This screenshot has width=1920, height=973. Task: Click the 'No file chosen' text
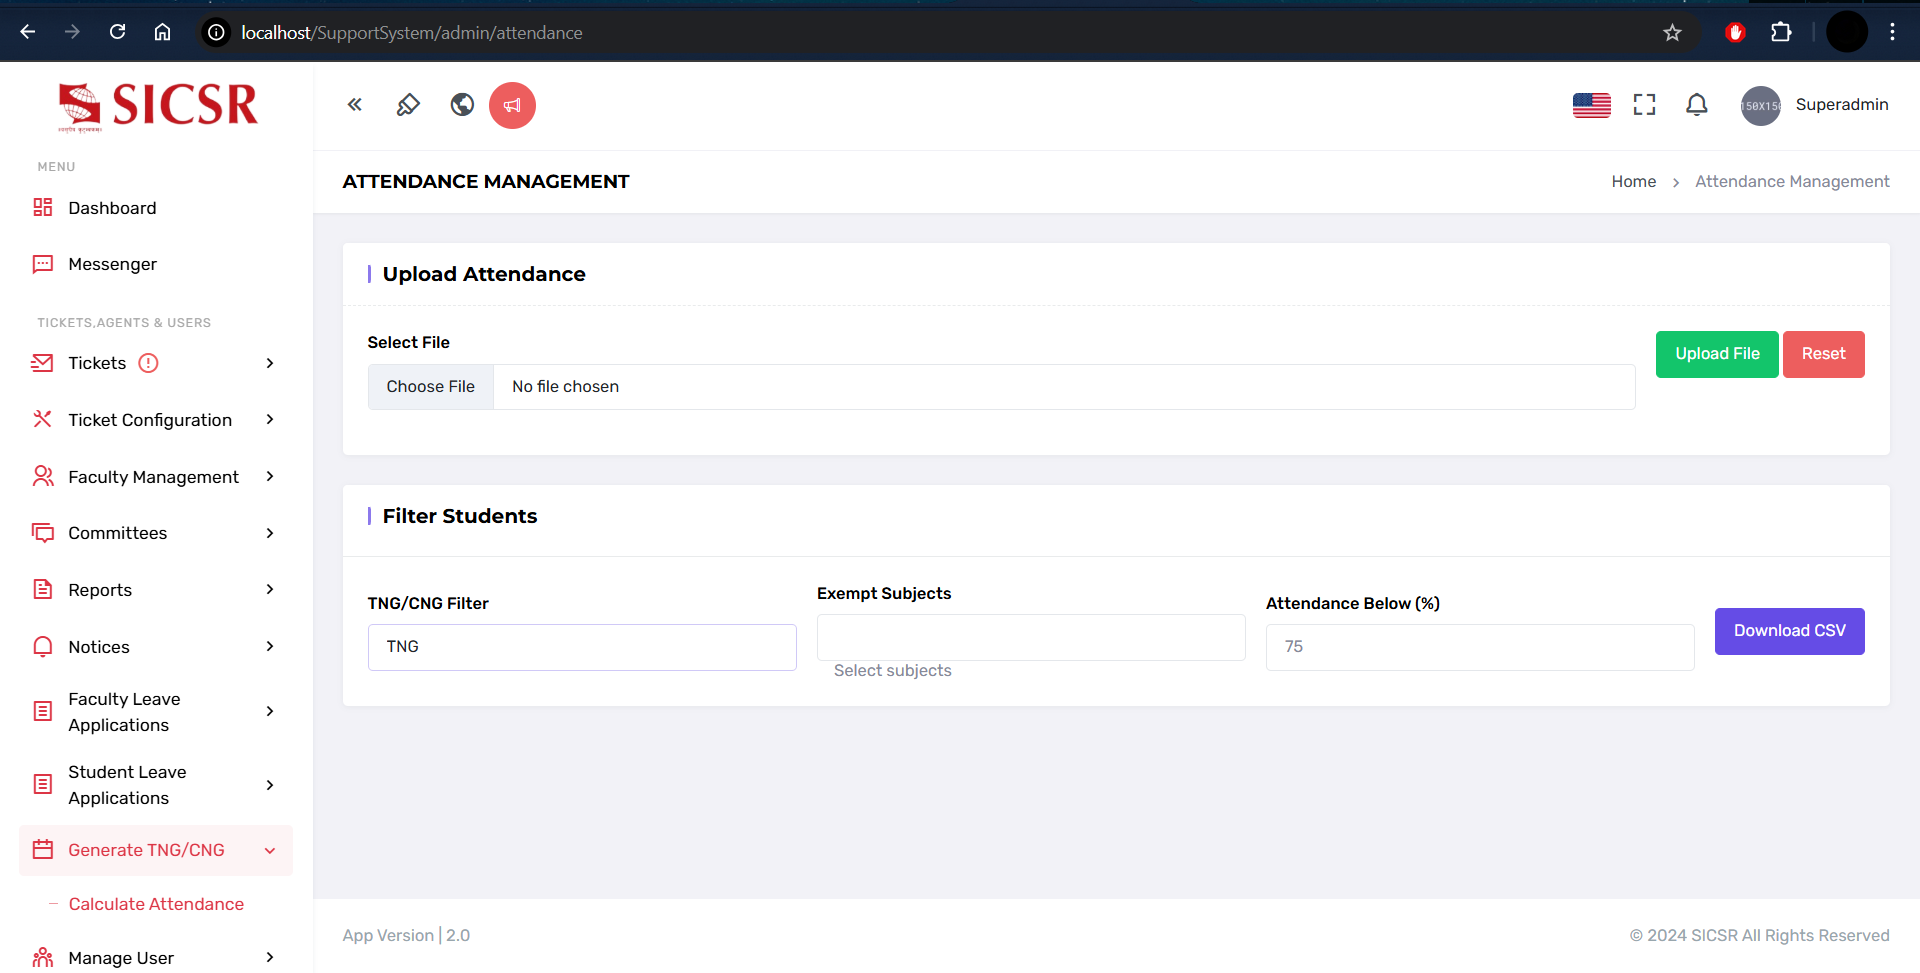[x=565, y=387]
